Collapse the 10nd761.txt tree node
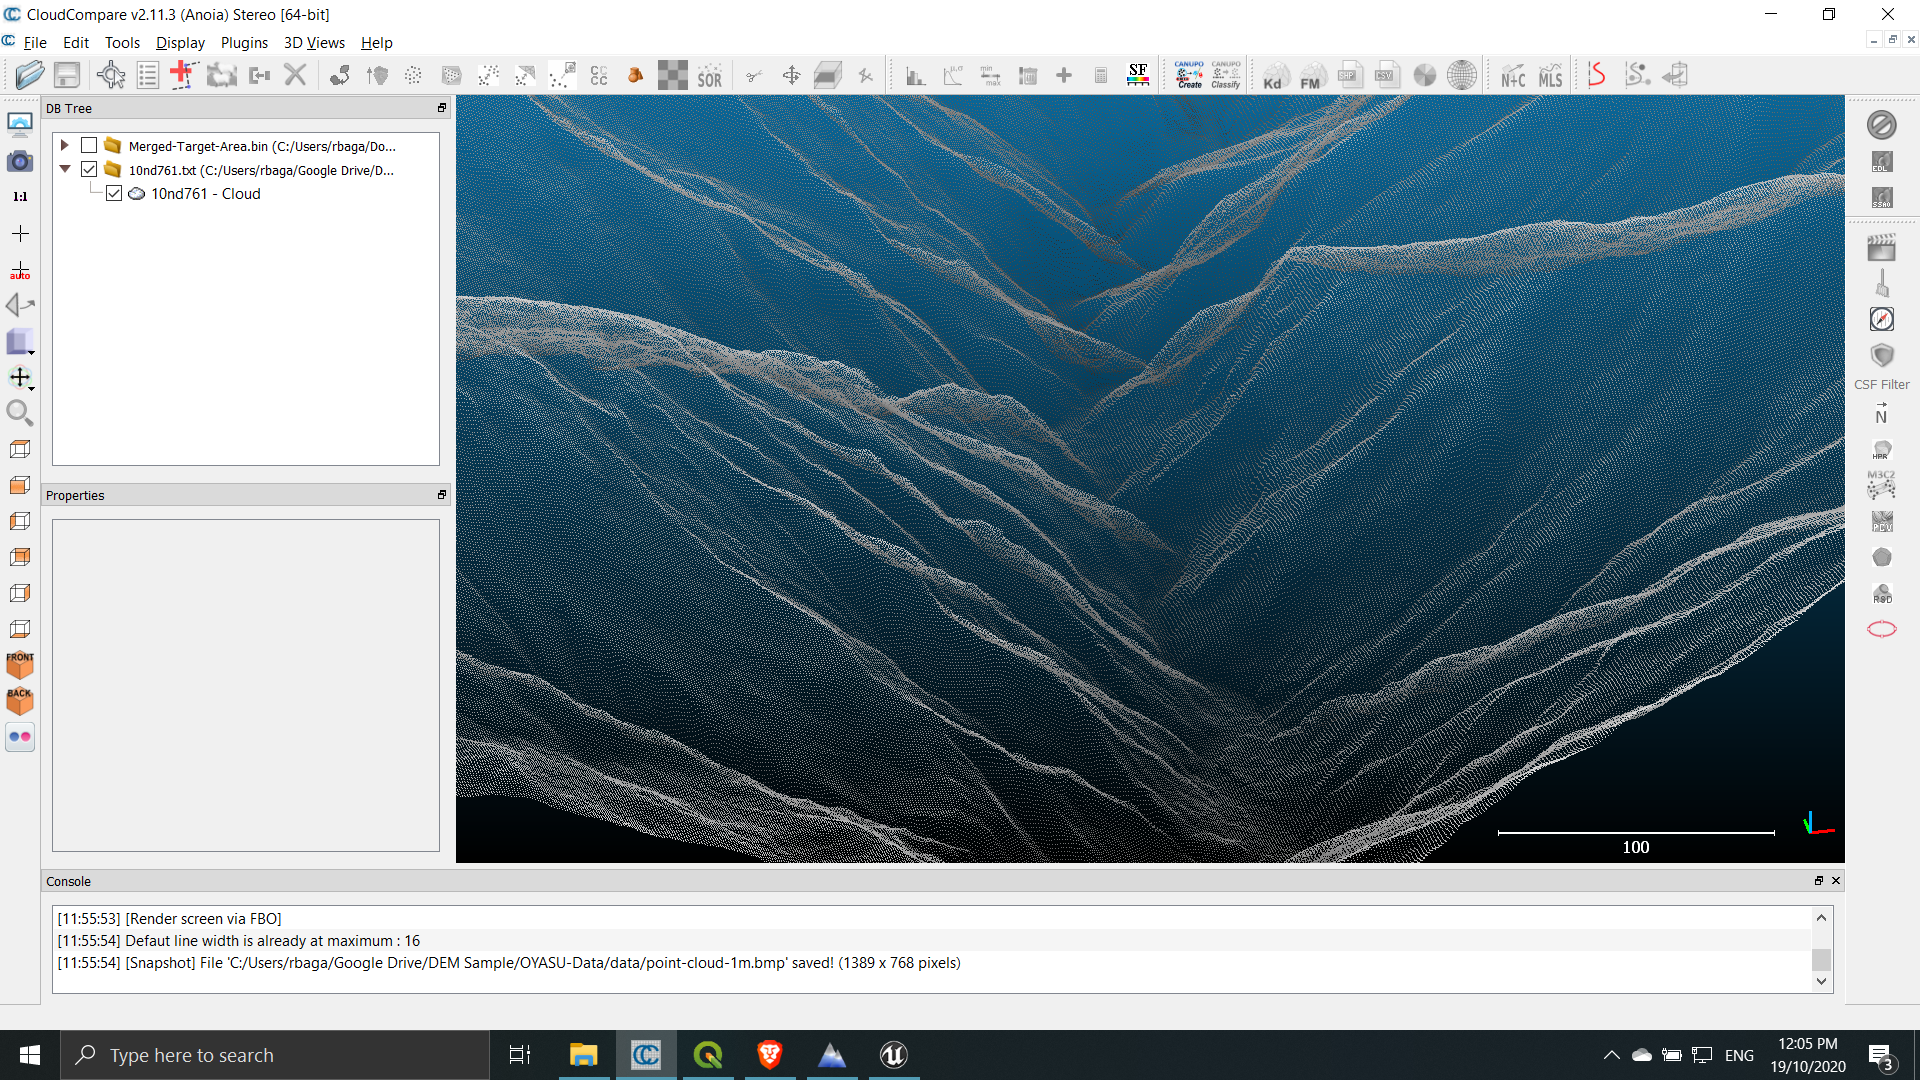The width and height of the screenshot is (1920, 1080). (64, 169)
